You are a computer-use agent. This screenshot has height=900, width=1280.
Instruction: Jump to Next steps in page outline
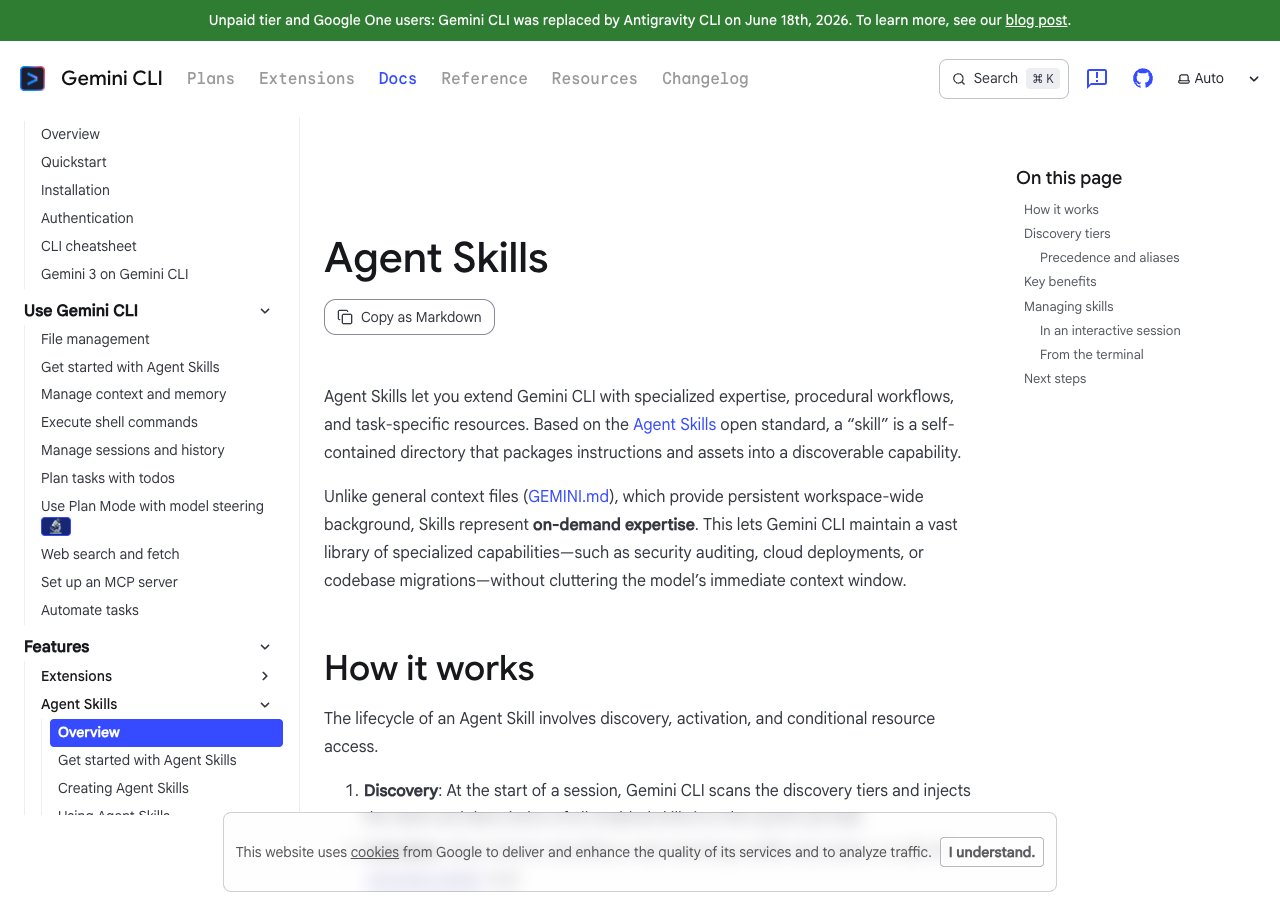click(x=1055, y=378)
